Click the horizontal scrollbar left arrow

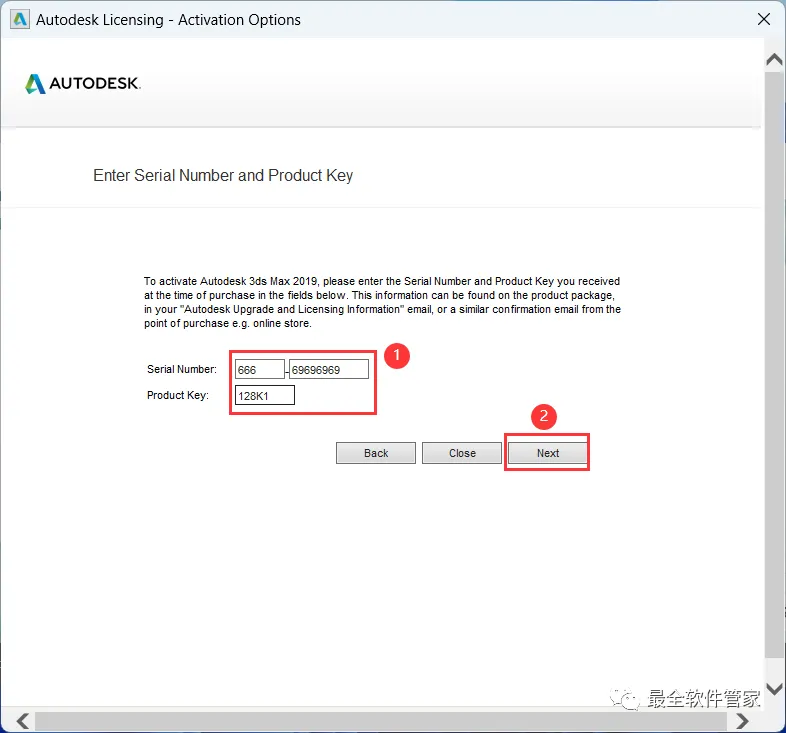pos(22,721)
